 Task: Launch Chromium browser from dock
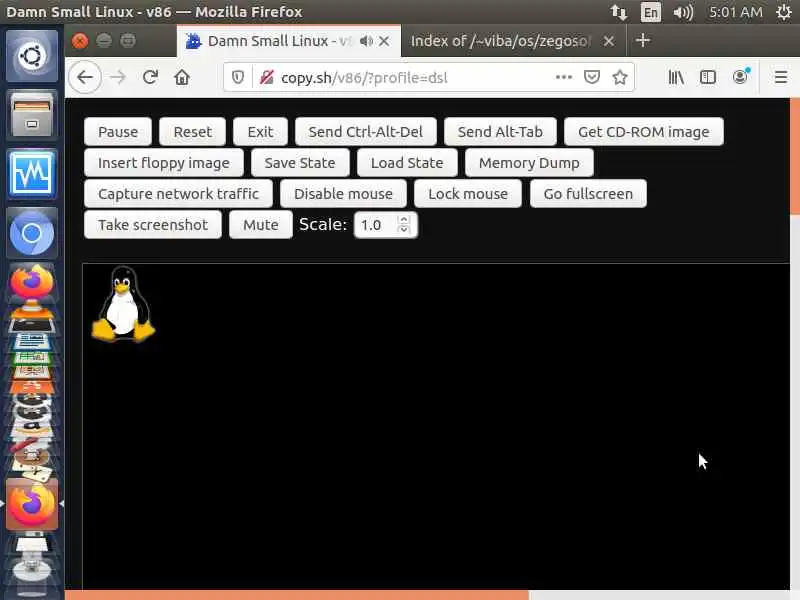(32, 233)
